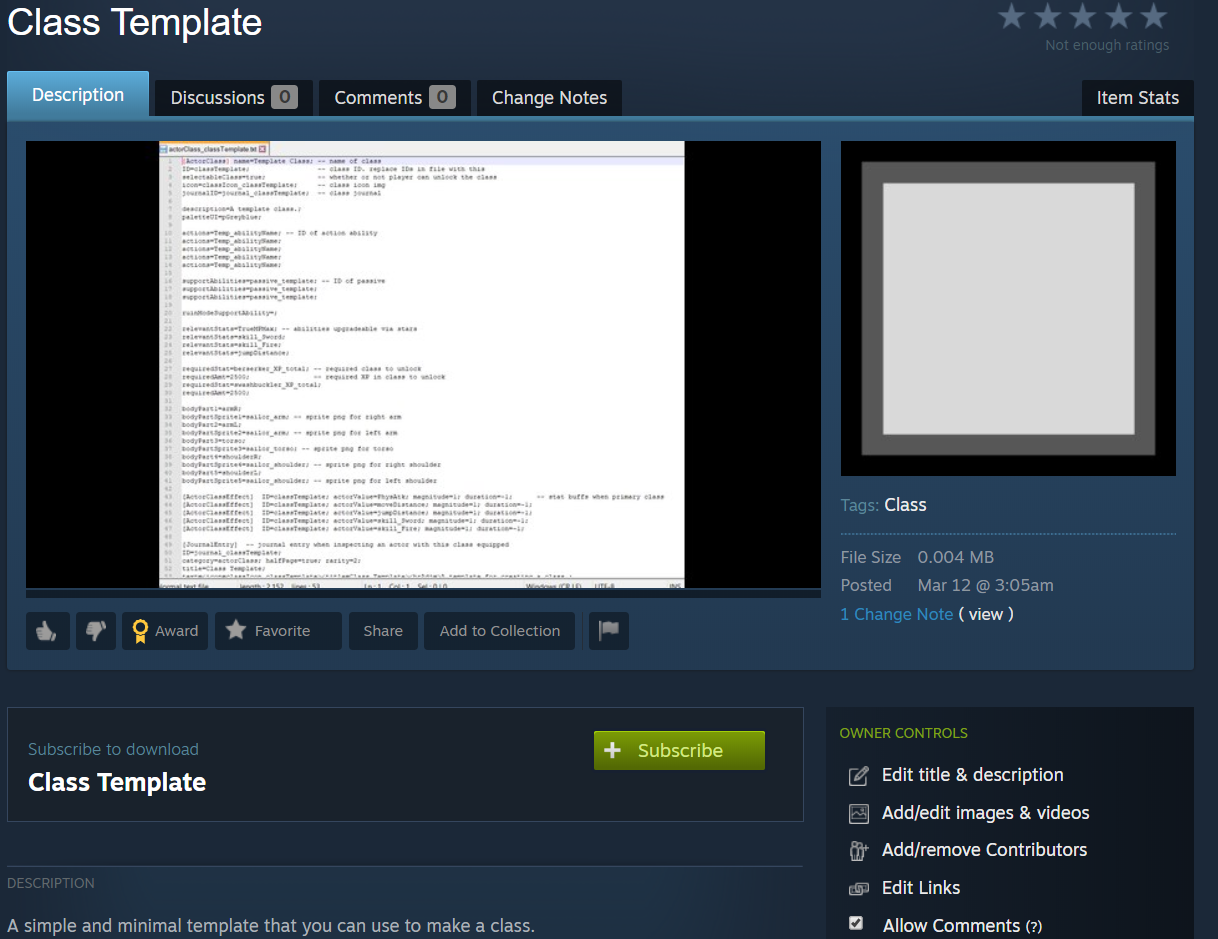1218x939 pixels.
Task: Open the grey square preview image
Action: coord(1008,308)
